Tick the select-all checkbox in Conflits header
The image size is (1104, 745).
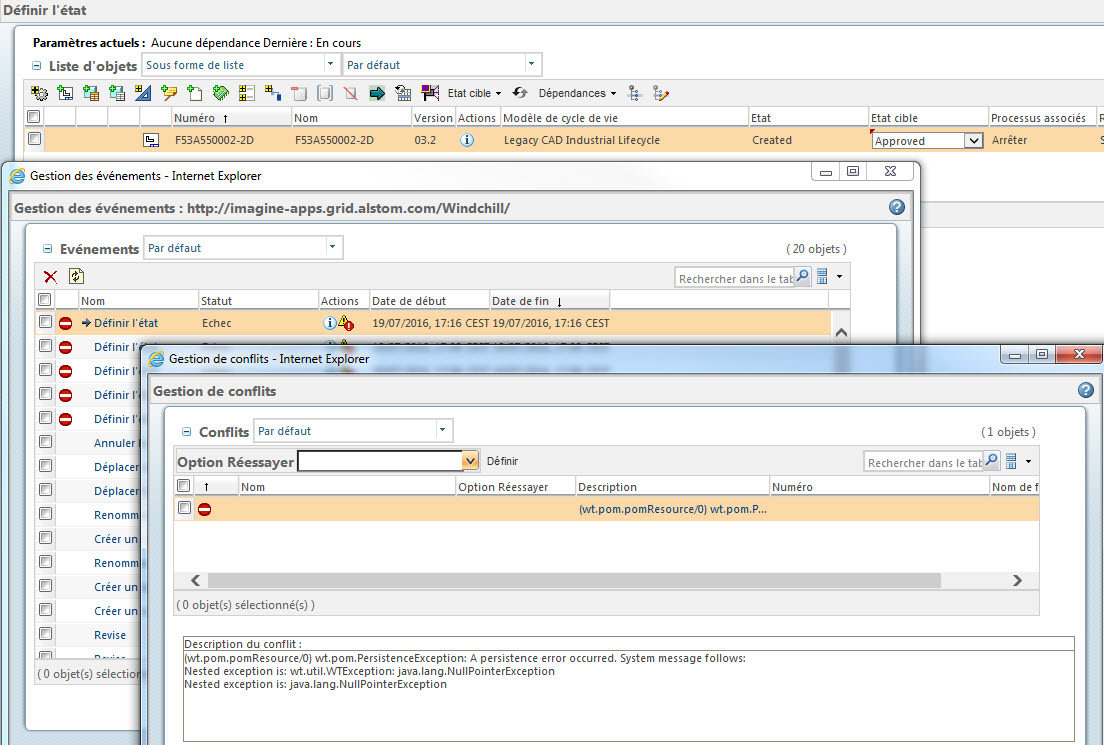tap(183, 485)
